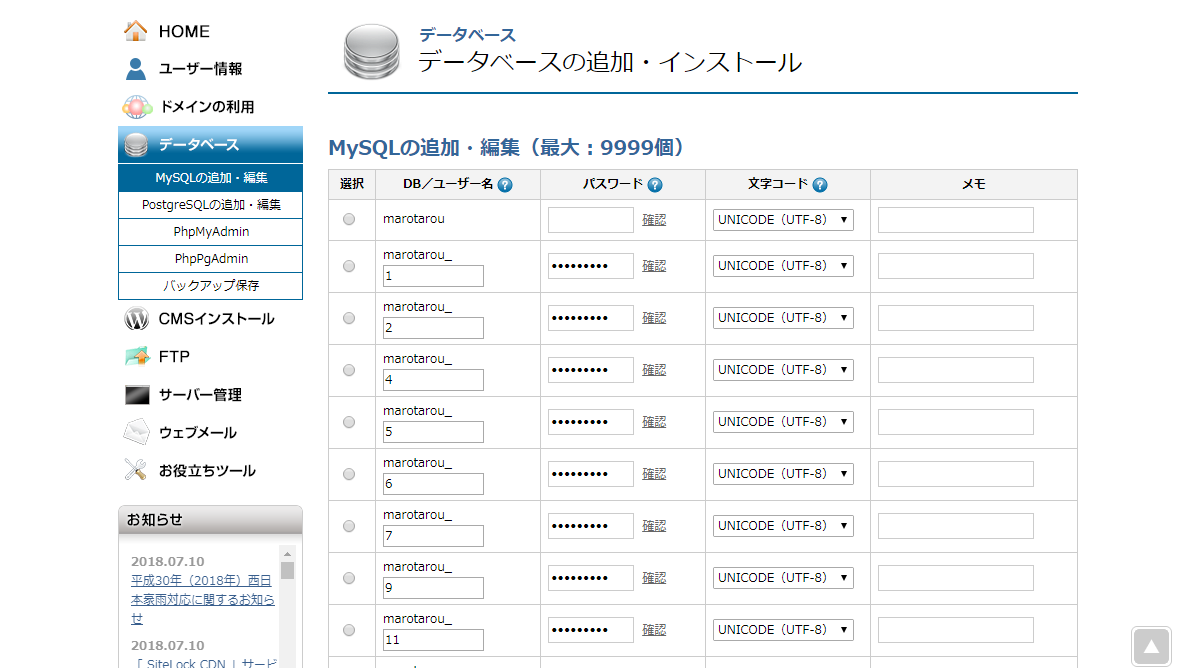Image resolution: width=1196 pixels, height=668 pixels.
Task: Click the useful tools wrench icon
Action: tap(136, 470)
